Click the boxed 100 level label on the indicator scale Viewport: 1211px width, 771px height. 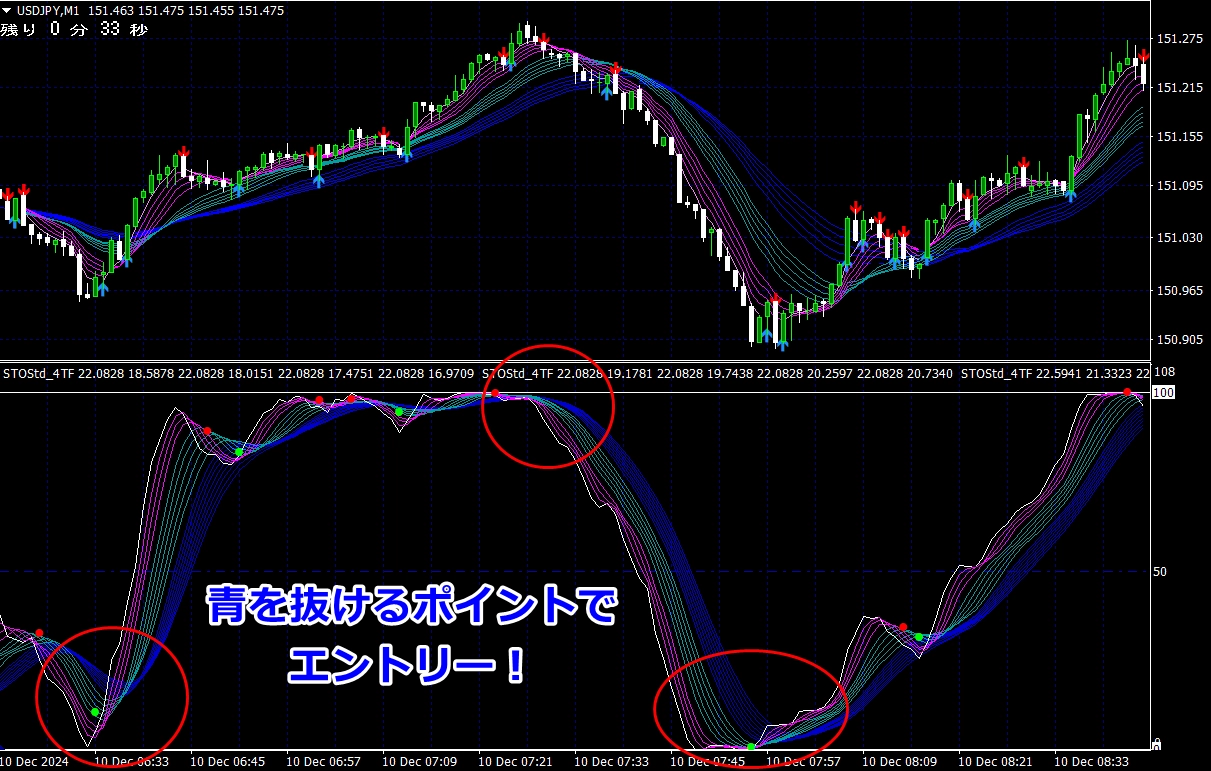(1162, 393)
